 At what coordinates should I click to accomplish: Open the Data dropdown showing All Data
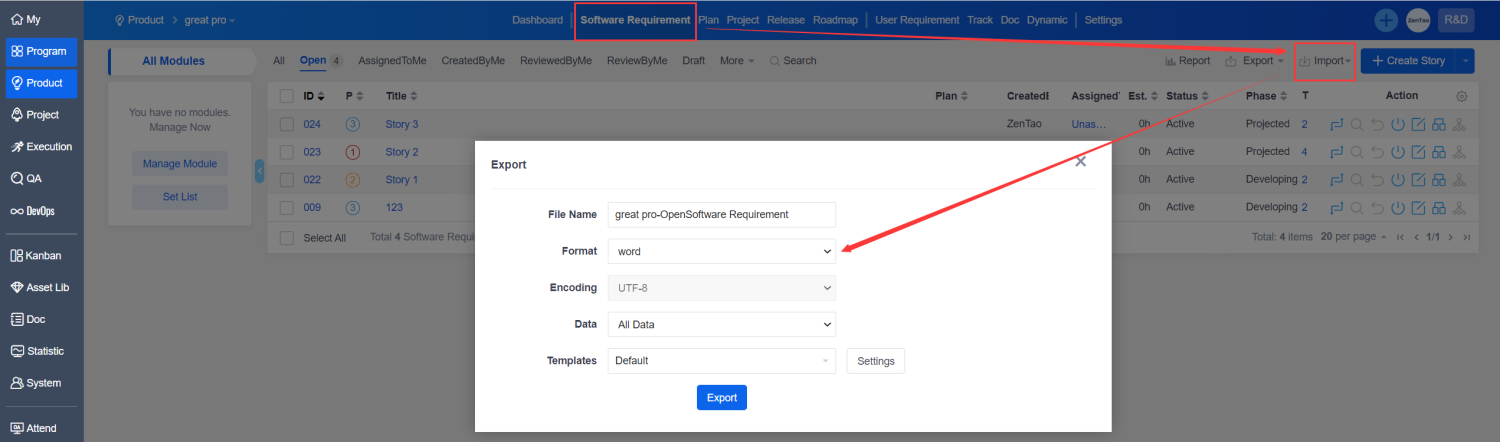click(721, 324)
